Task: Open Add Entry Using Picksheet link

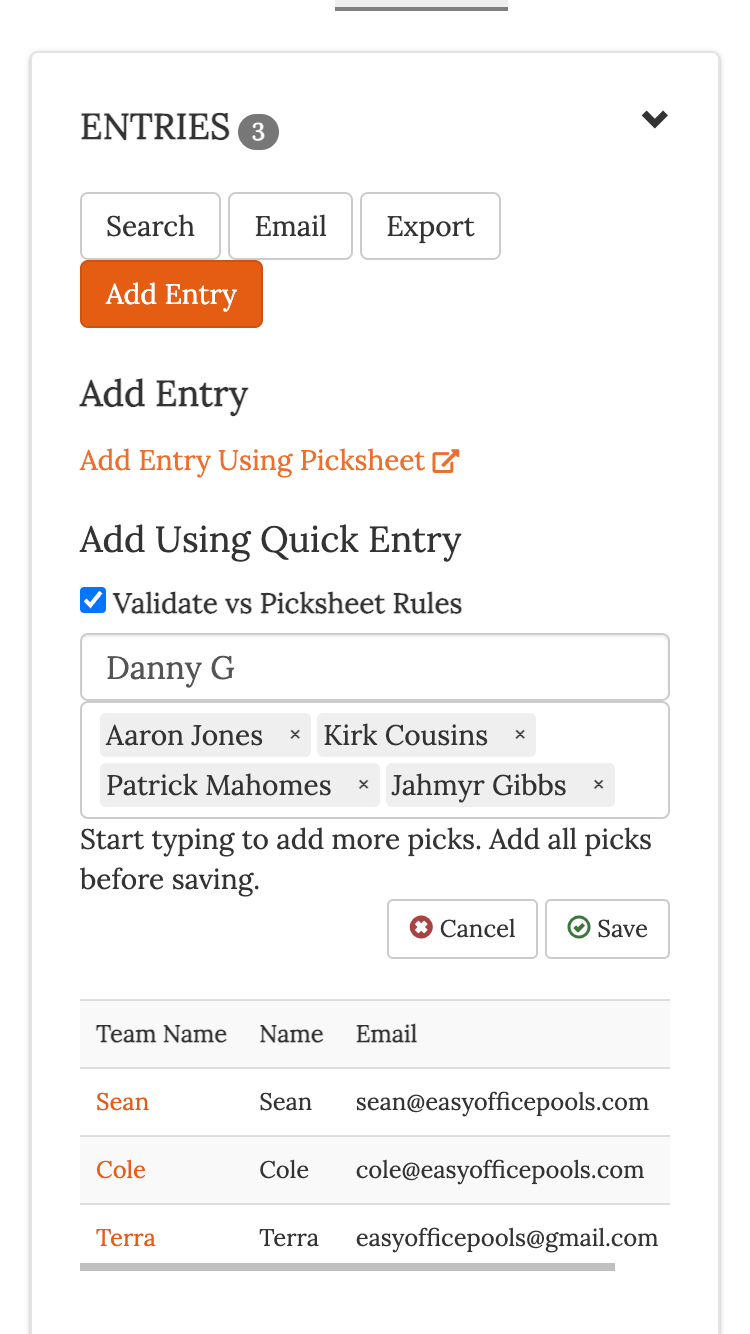Action: pyautogui.click(x=252, y=460)
